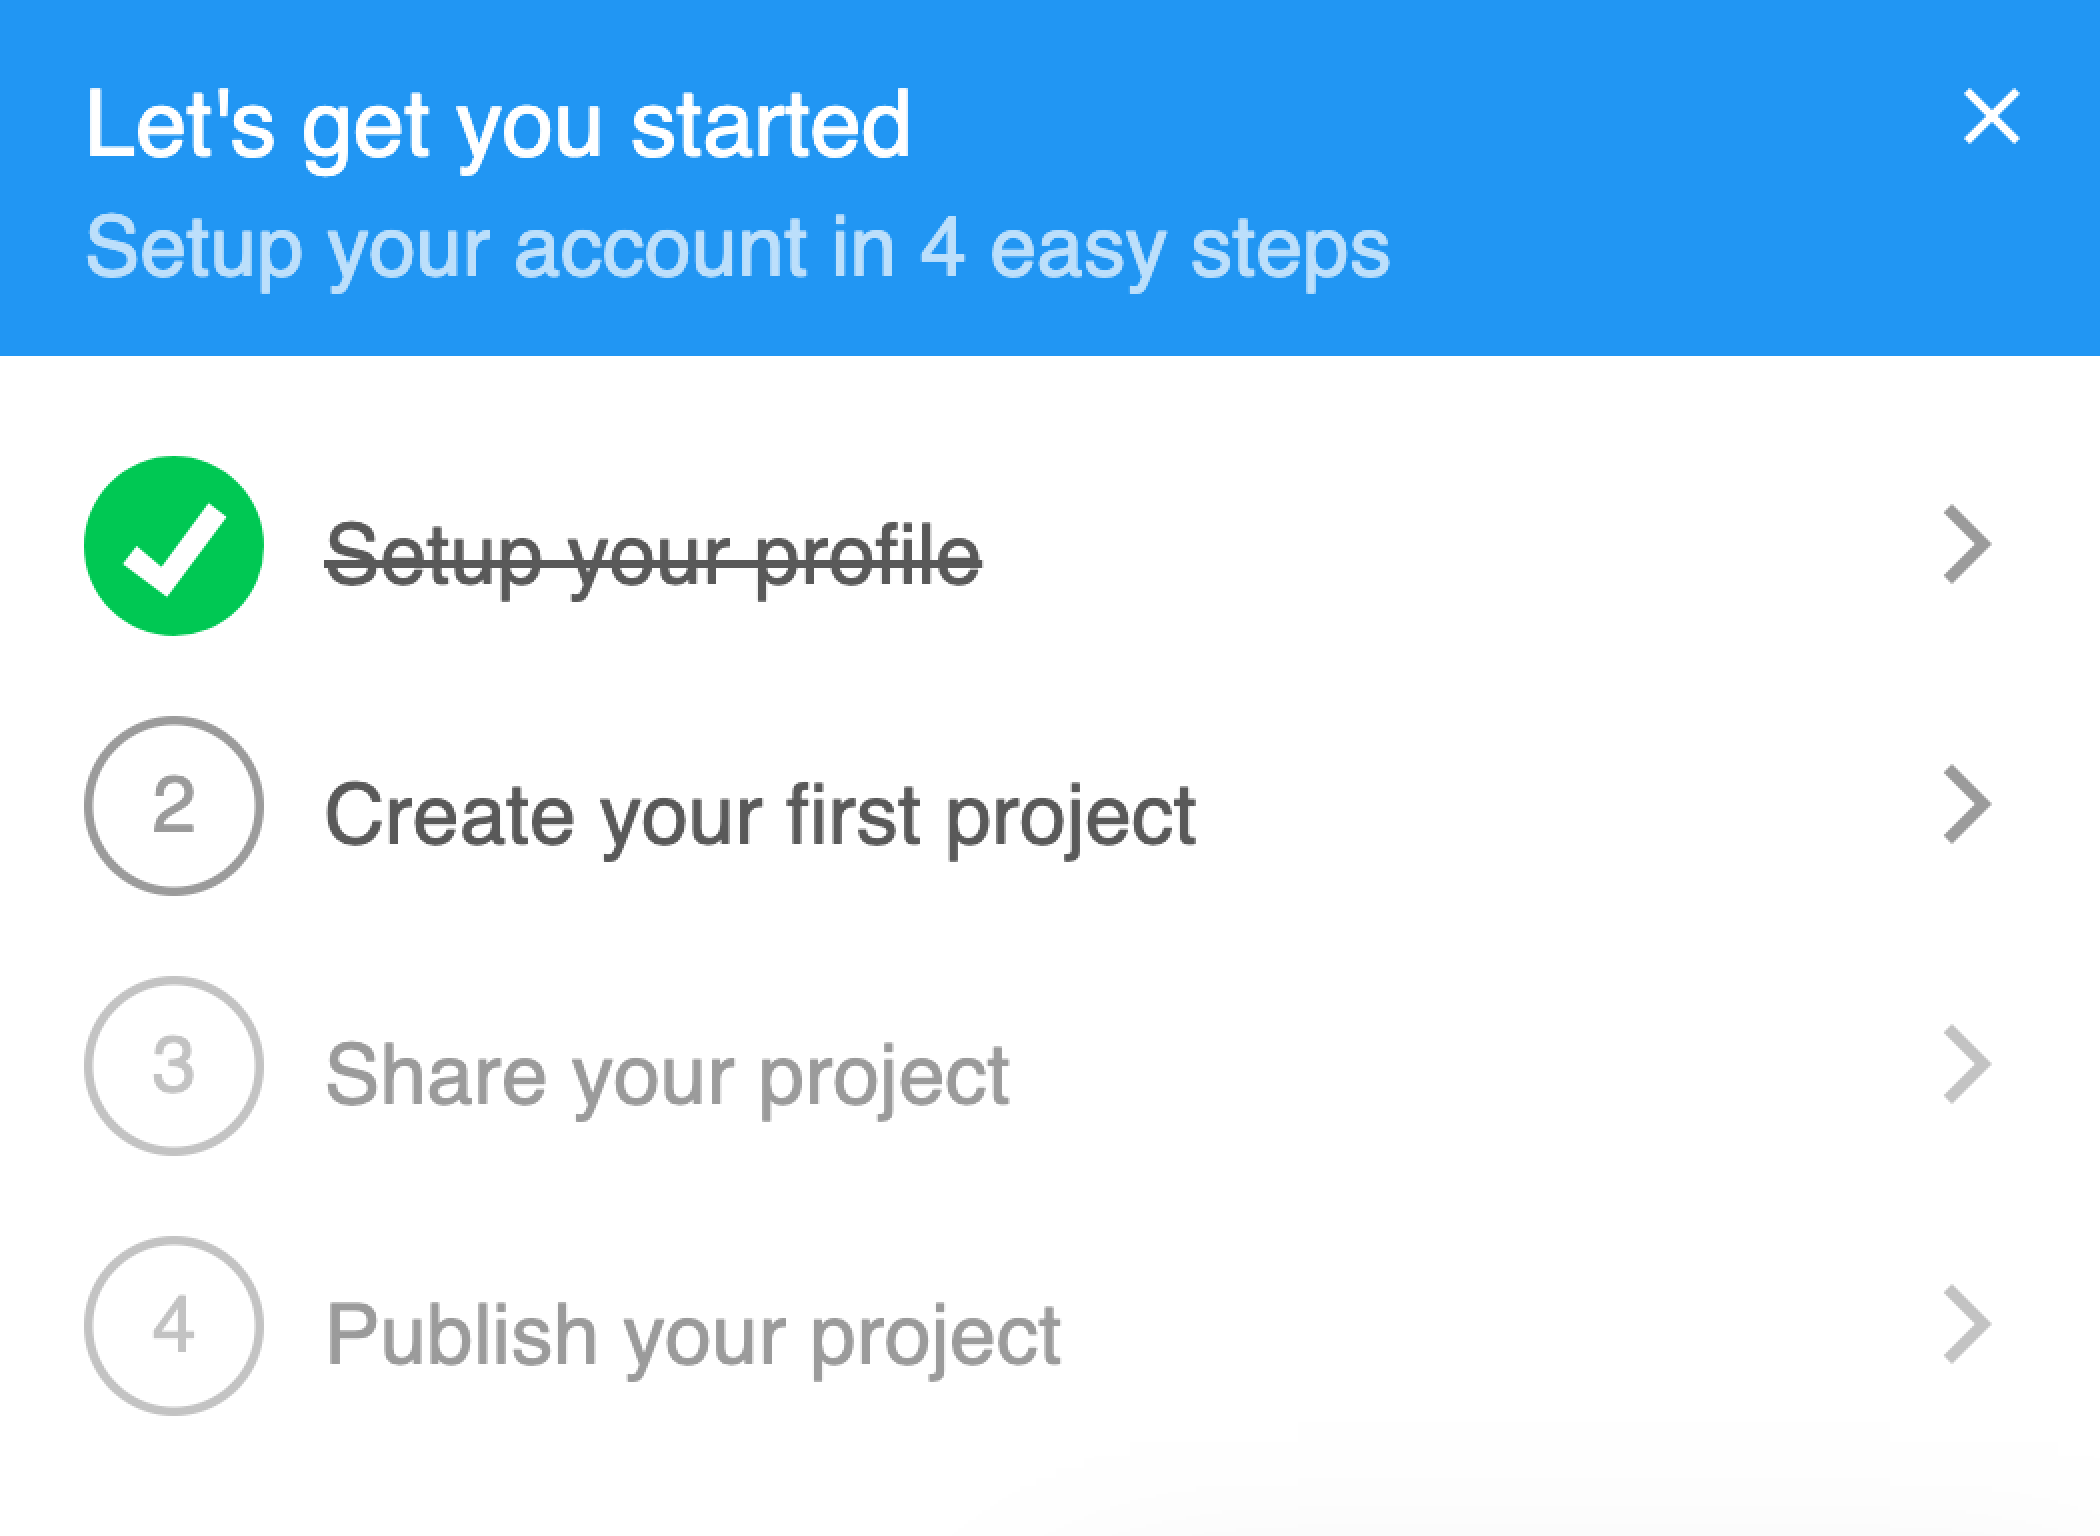The image size is (2100, 1536).
Task: Click the numeral 4 in the subtitle
Action: [942, 247]
